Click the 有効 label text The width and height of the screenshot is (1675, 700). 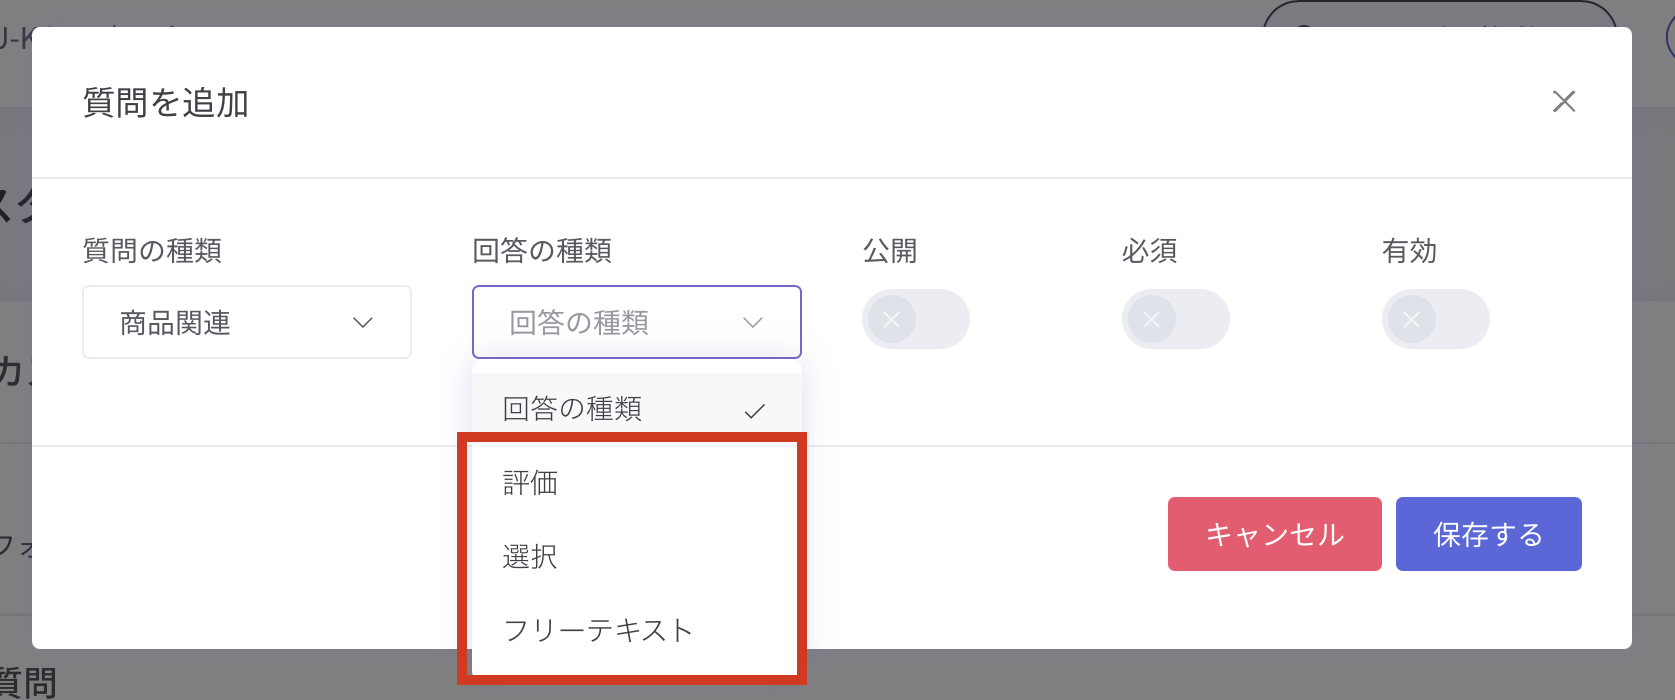(1409, 250)
